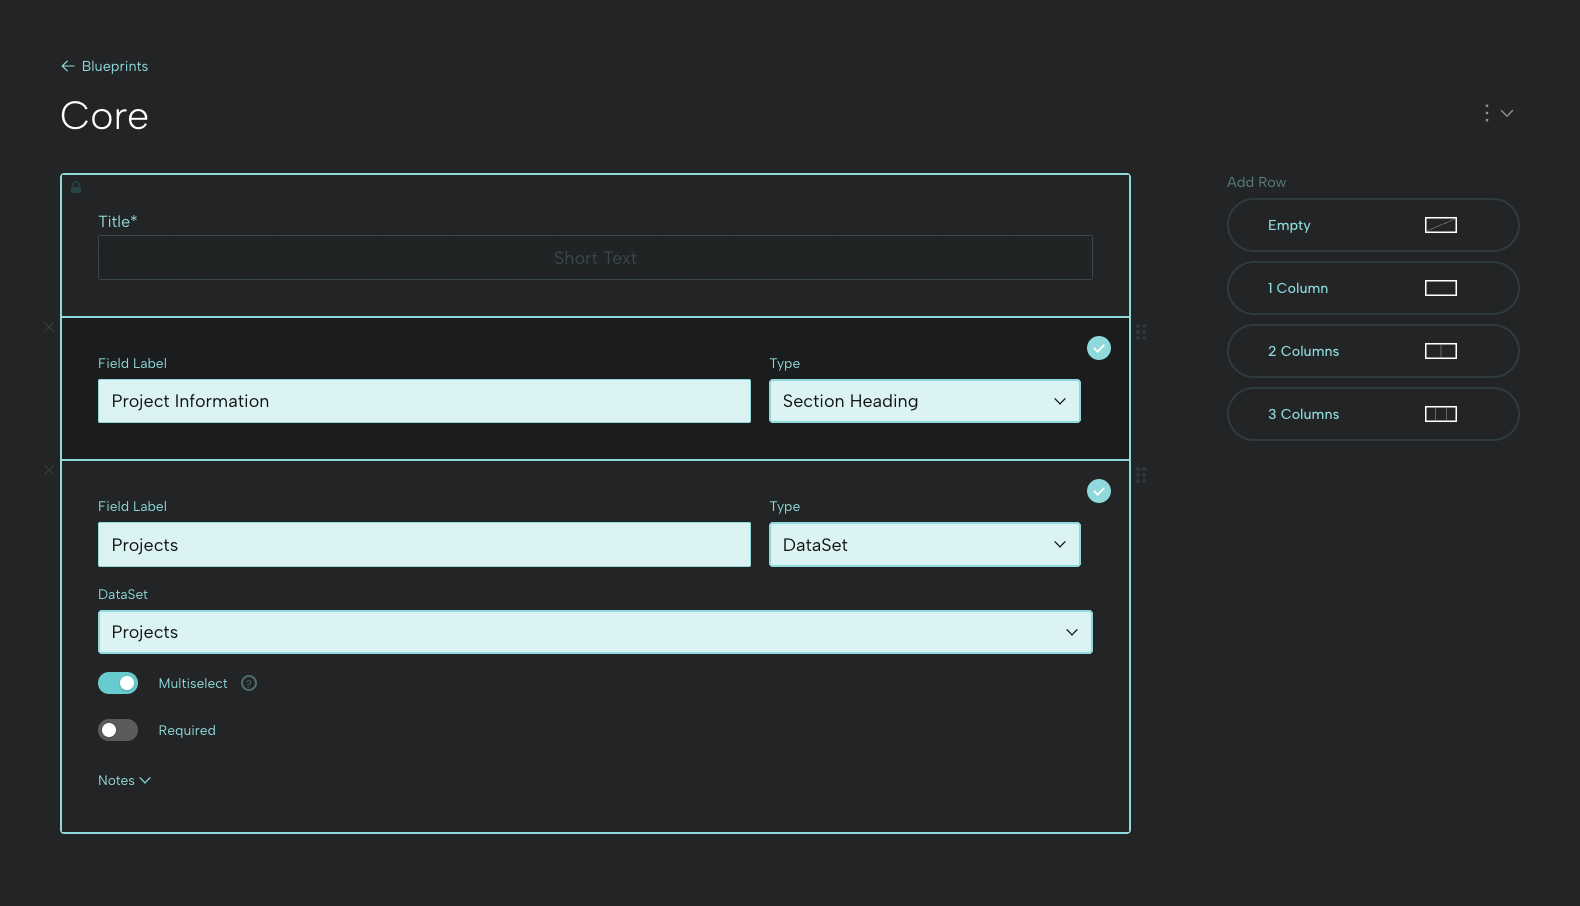Edit the Projects field label input
Viewport: 1580px width, 906px height.
pos(424,545)
